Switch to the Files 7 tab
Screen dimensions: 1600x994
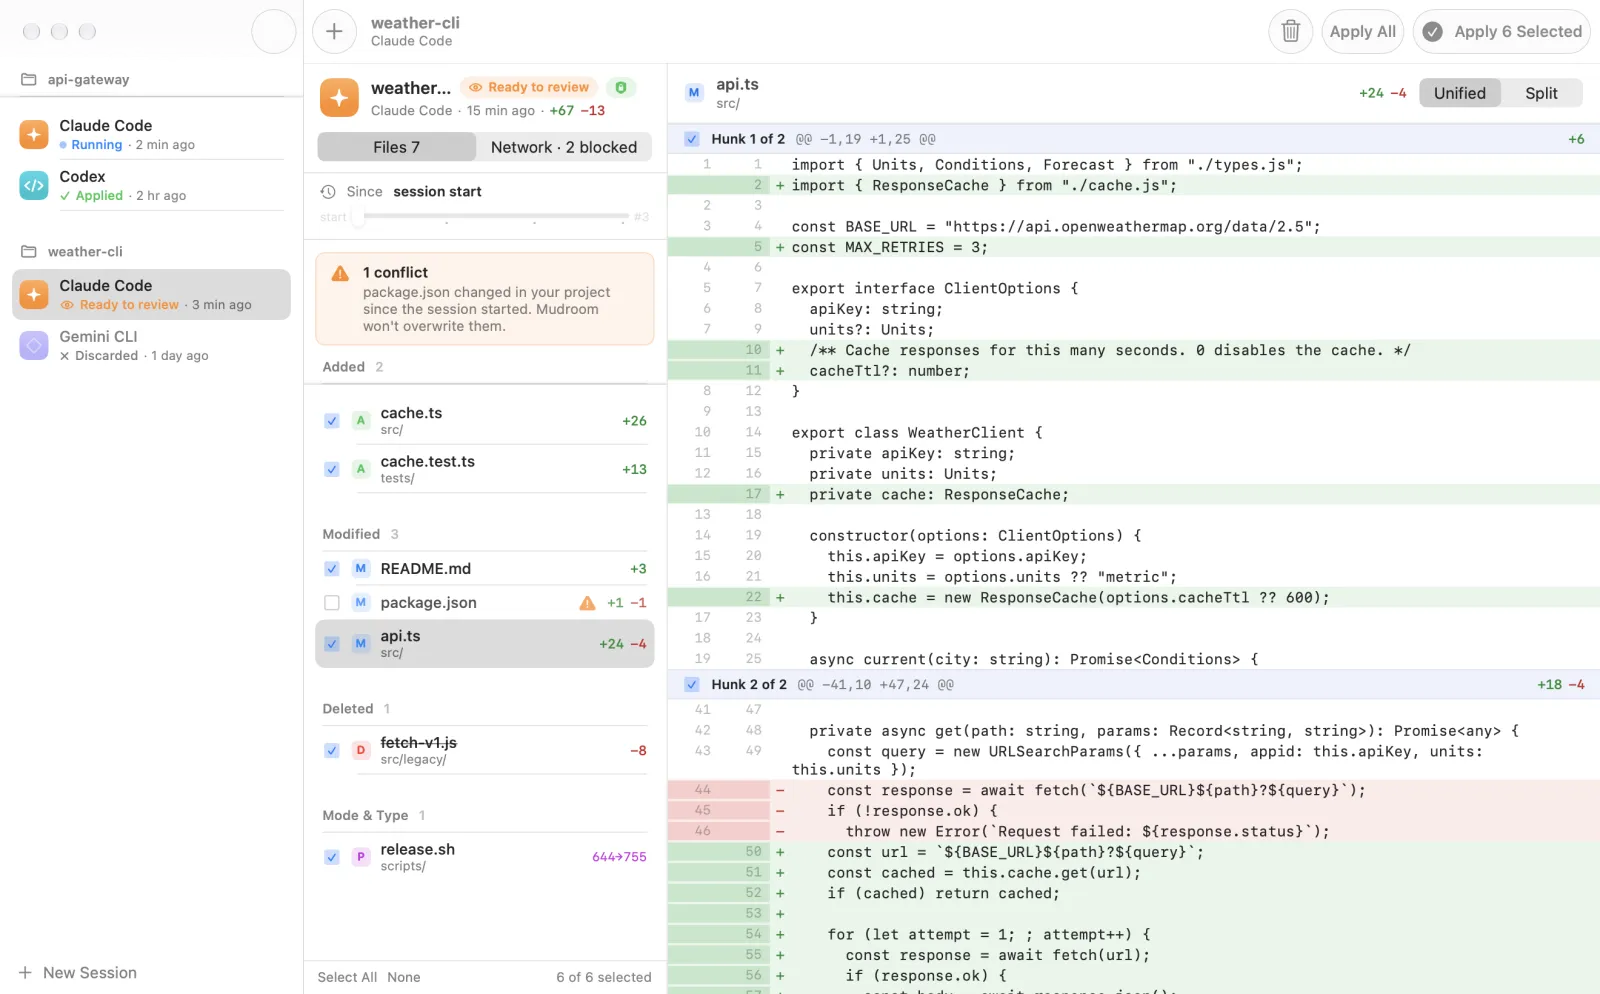pyautogui.click(x=397, y=147)
